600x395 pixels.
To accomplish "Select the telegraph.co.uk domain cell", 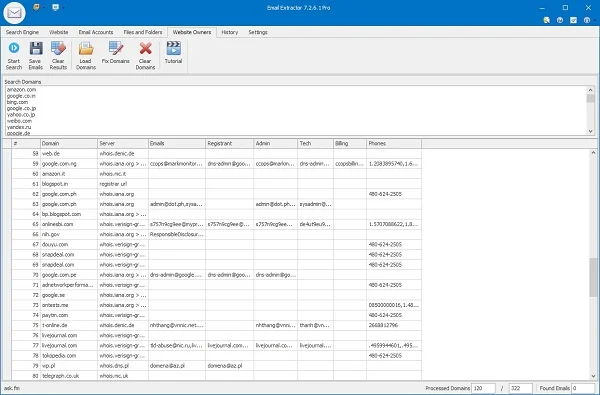I will [69, 376].
